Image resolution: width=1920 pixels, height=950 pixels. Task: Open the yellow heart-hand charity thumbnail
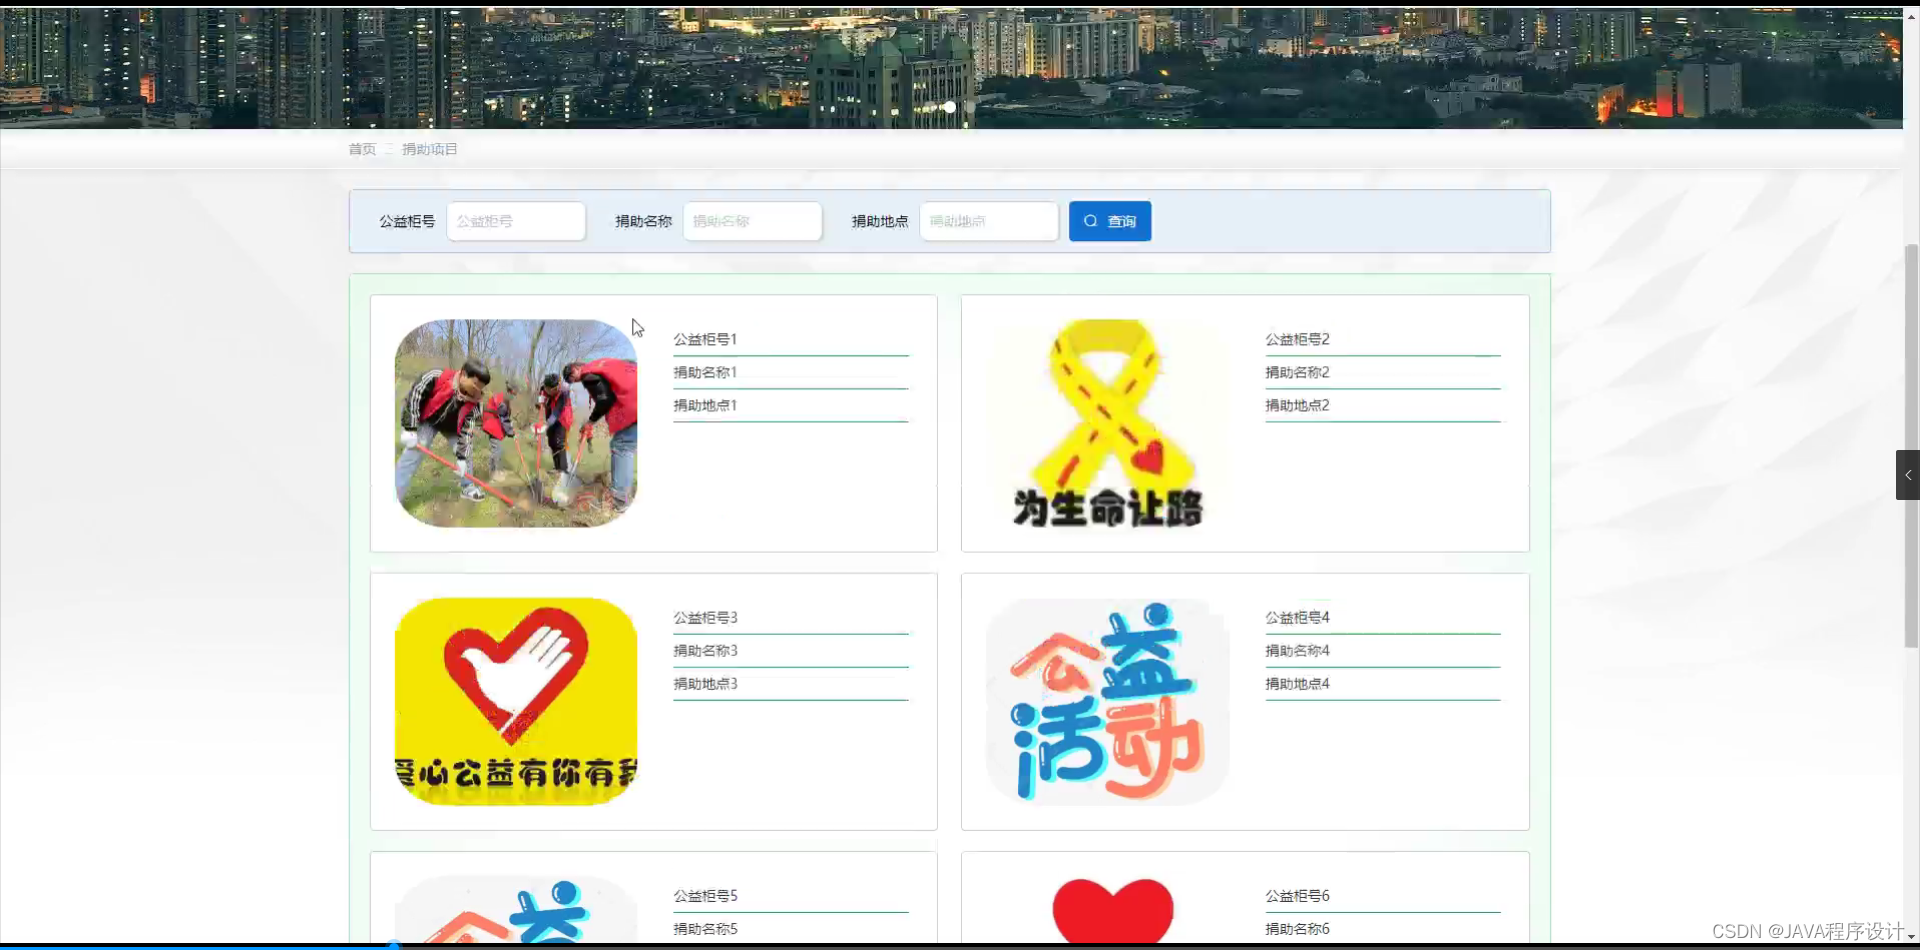(x=516, y=702)
